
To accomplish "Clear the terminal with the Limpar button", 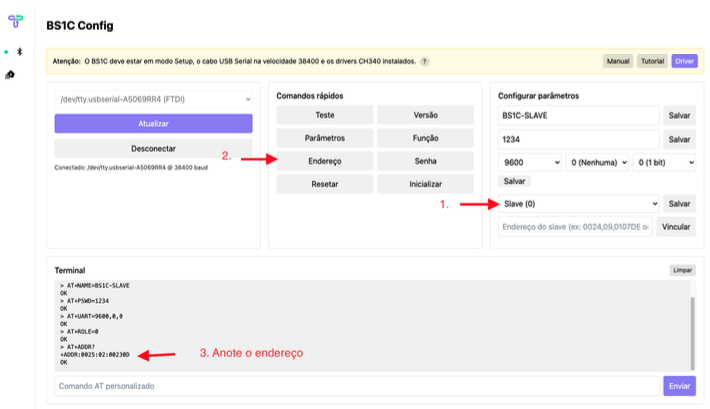I will point(682,270).
